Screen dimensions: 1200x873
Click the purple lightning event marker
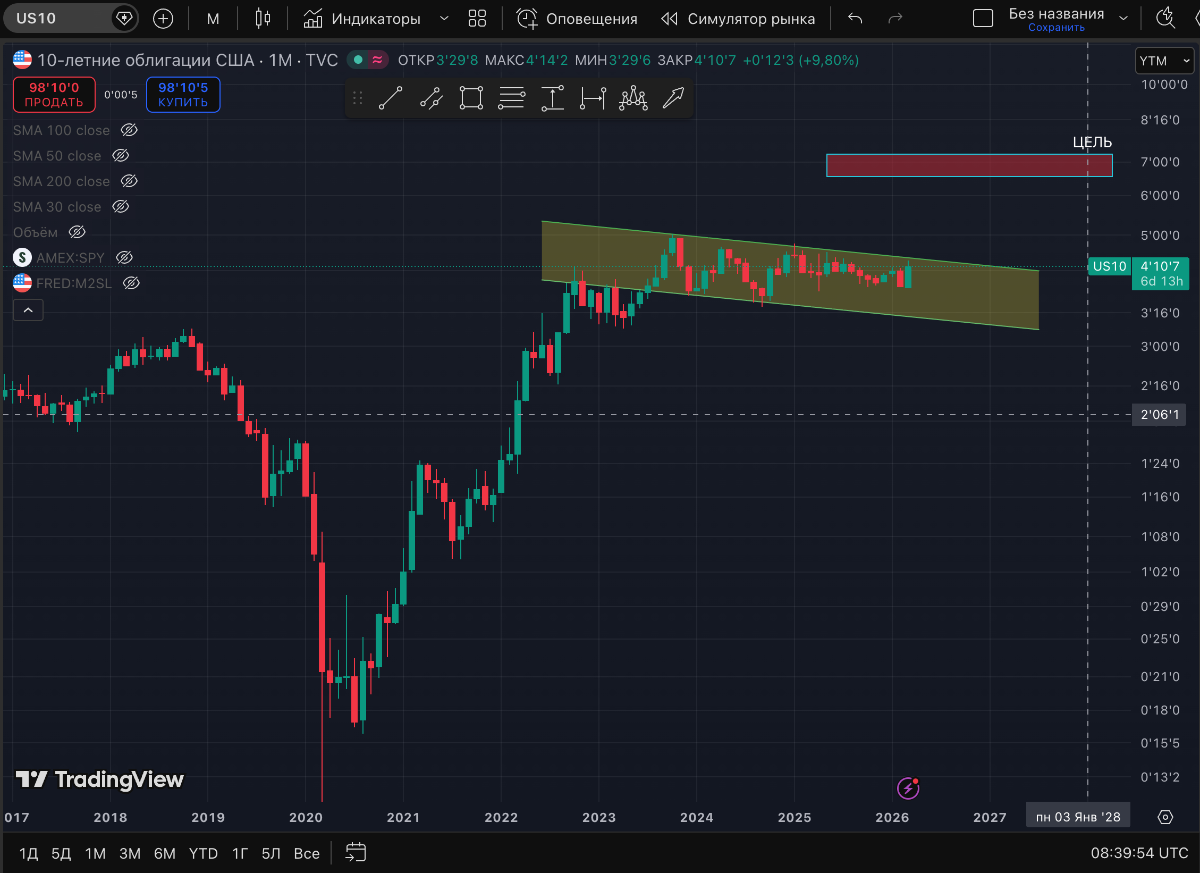908,788
